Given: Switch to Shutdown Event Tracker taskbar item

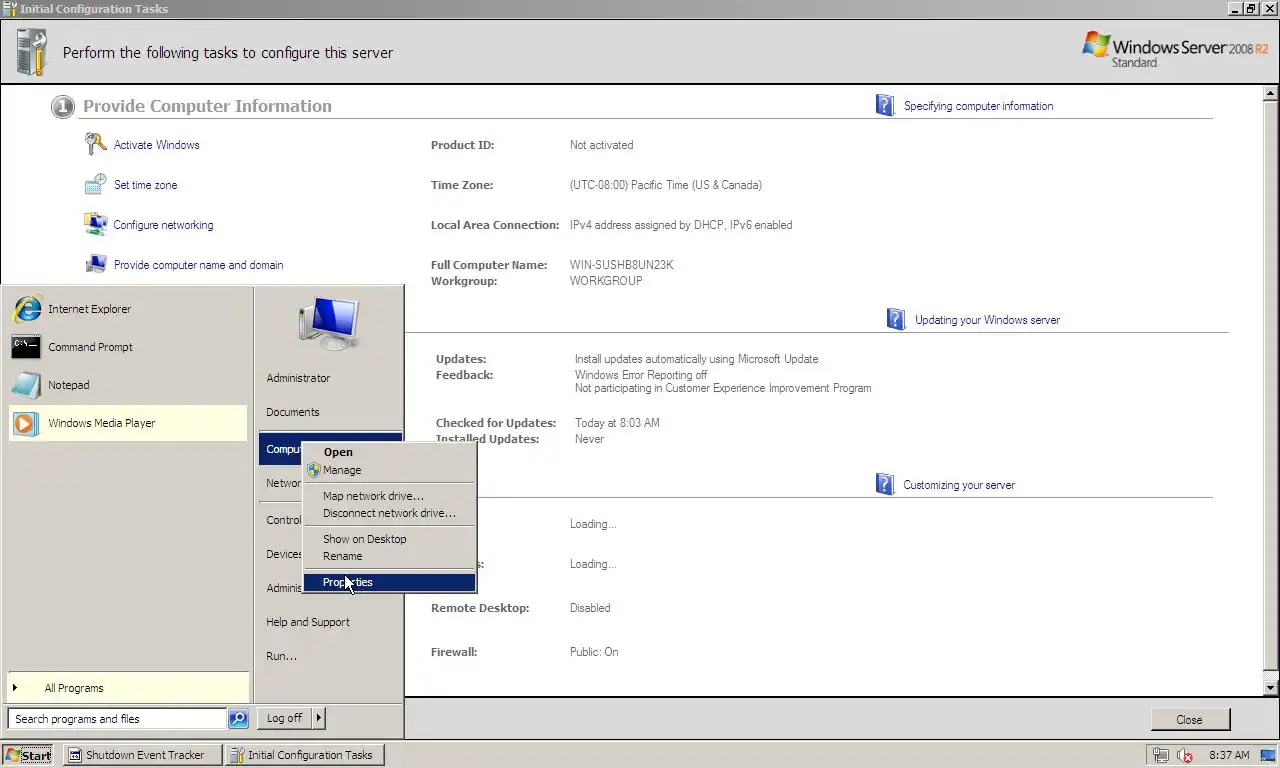Looking at the screenshot, I should coord(143,755).
